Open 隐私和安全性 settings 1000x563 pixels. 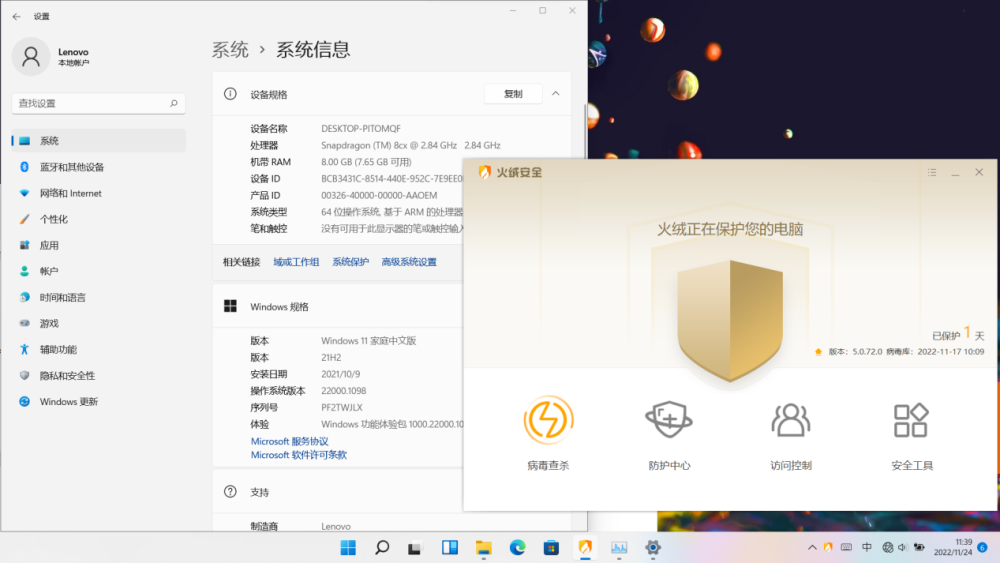(x=99, y=376)
